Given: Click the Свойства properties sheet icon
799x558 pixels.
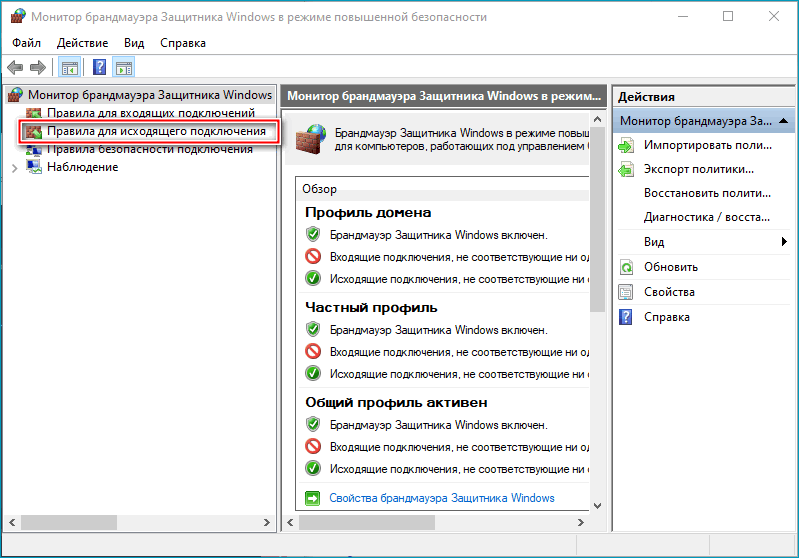Looking at the screenshot, I should (626, 292).
